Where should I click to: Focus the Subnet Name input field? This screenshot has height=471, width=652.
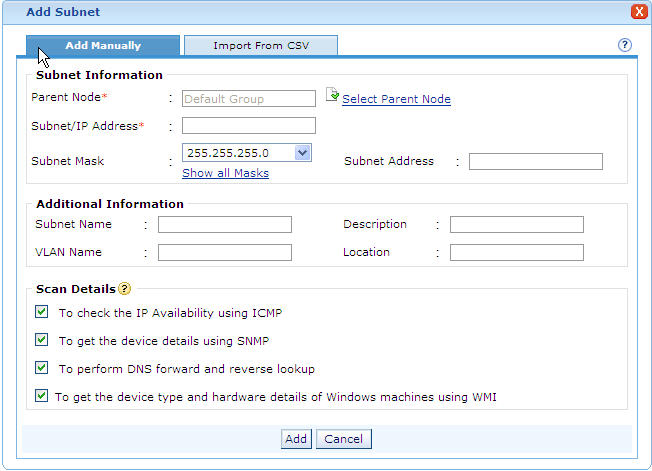[225, 224]
